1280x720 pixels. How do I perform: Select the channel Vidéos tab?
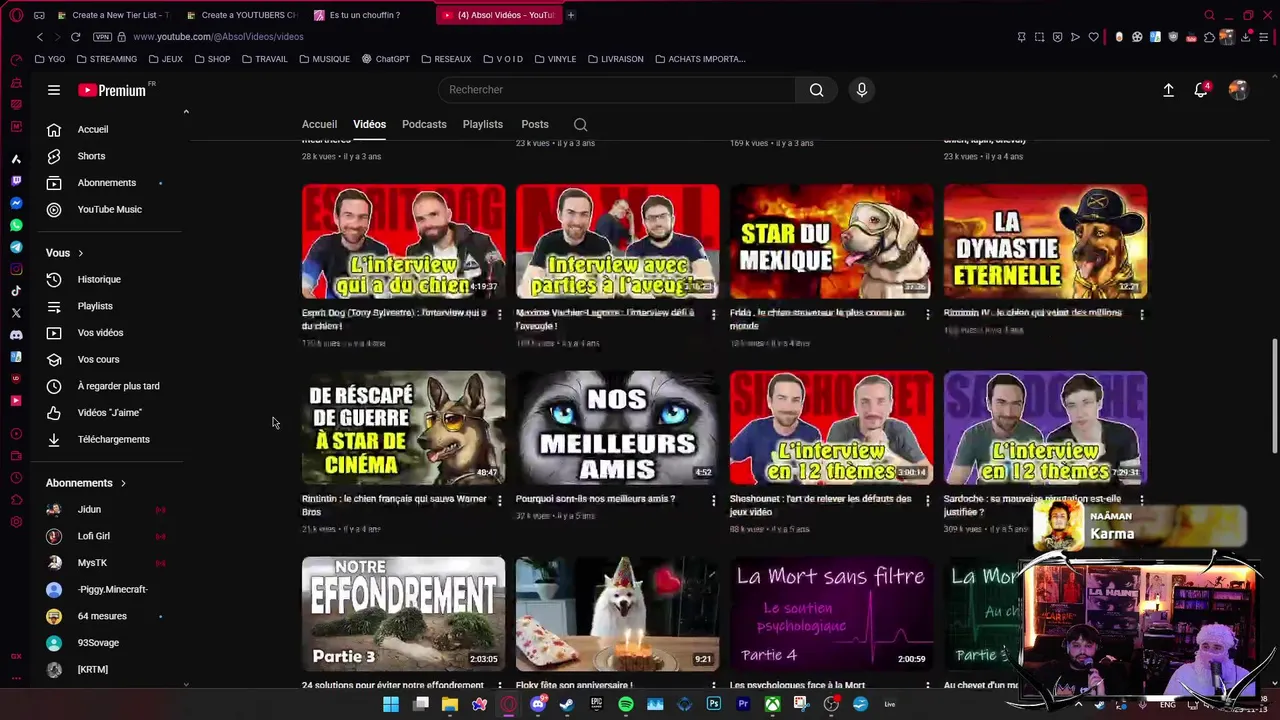click(369, 124)
